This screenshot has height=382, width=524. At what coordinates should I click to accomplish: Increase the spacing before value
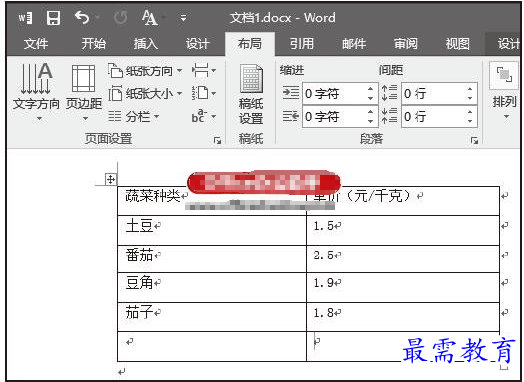point(470,89)
